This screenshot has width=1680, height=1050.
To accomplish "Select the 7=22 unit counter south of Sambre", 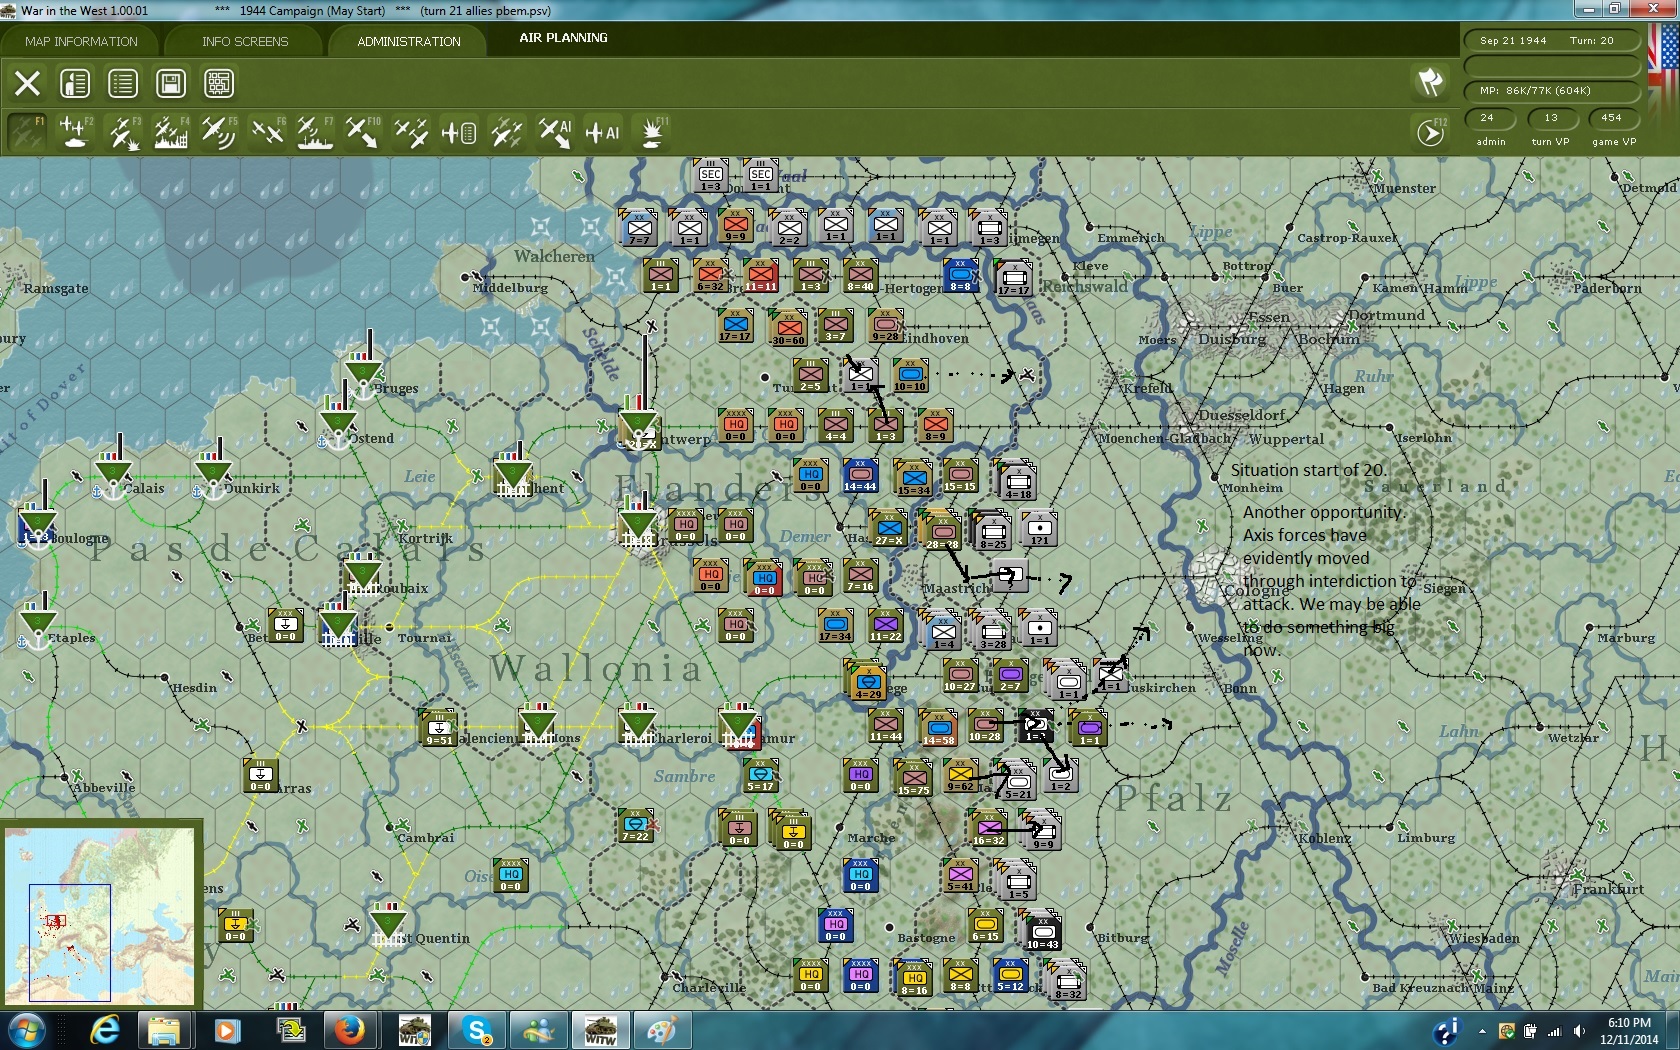I will click(636, 826).
